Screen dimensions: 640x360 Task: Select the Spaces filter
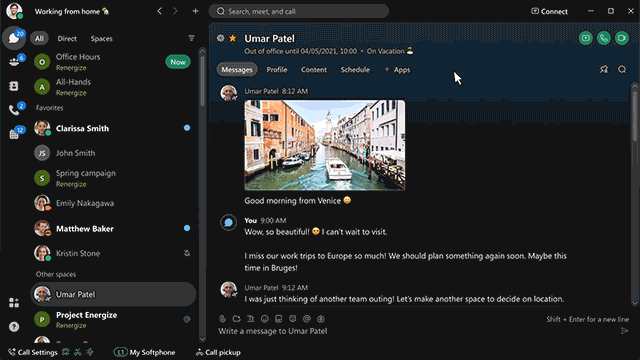pyautogui.click(x=102, y=38)
